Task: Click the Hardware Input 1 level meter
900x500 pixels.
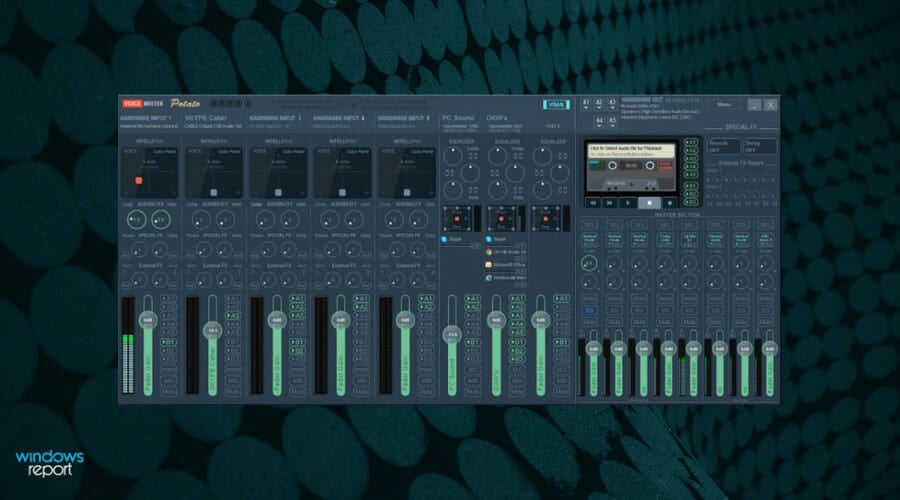Action: (x=128, y=346)
